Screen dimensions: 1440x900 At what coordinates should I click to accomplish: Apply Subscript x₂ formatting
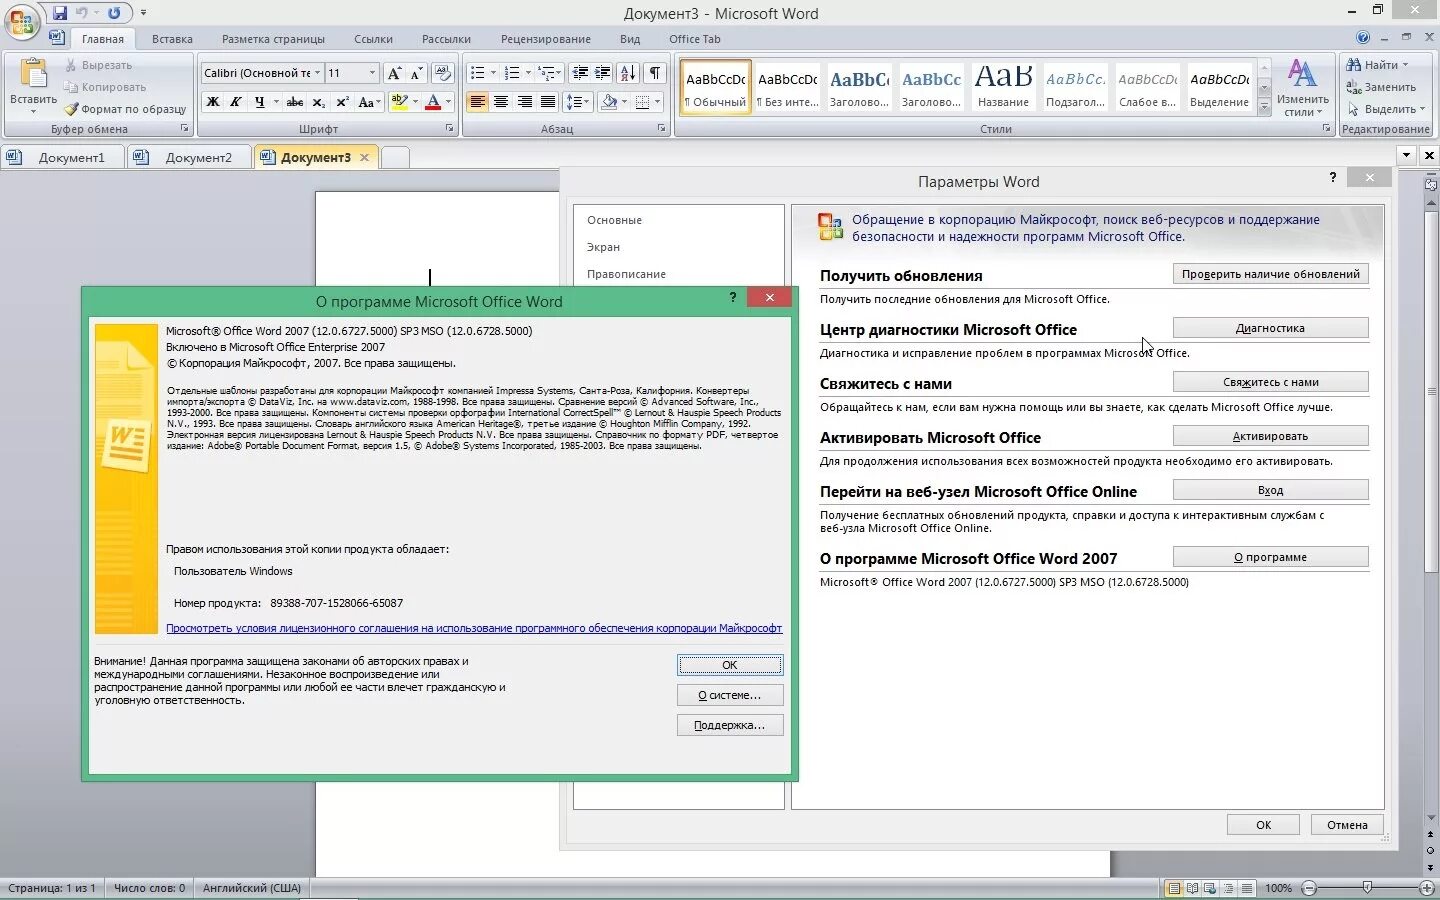click(x=318, y=102)
